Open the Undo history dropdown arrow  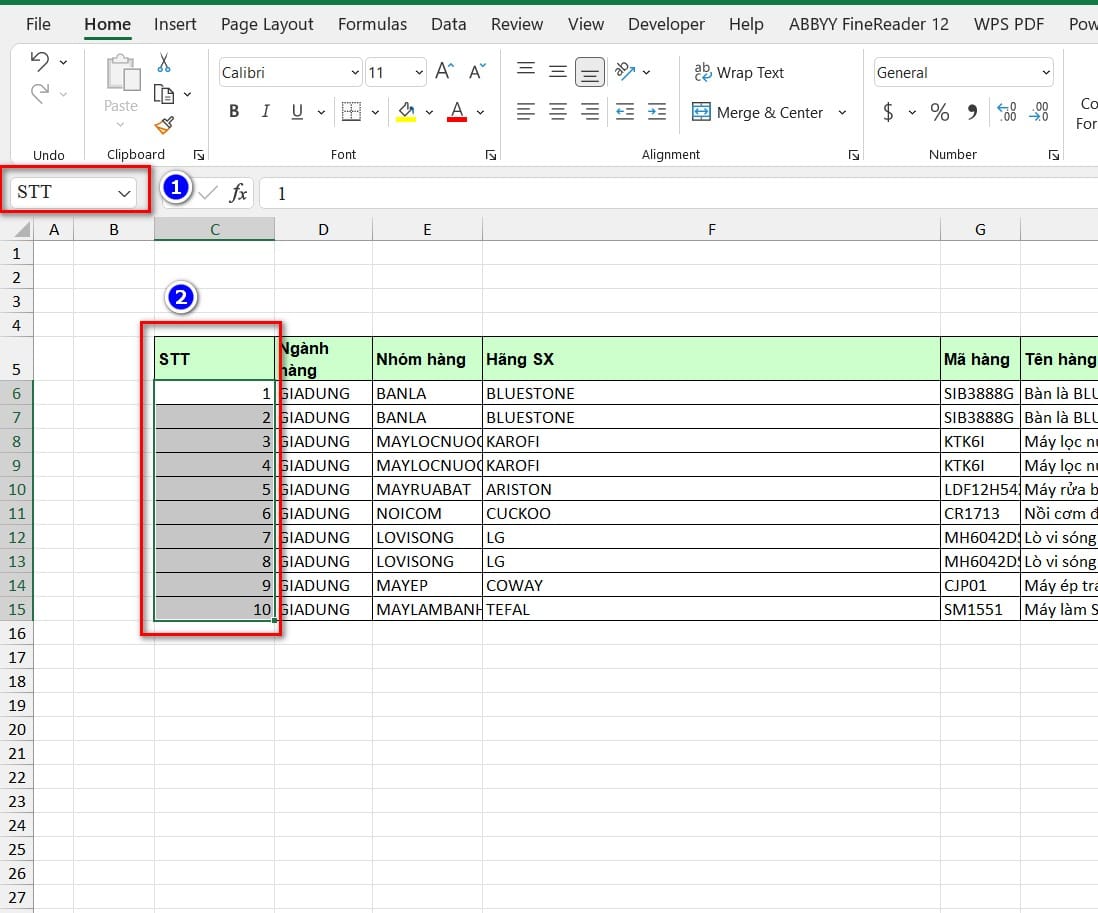64,62
